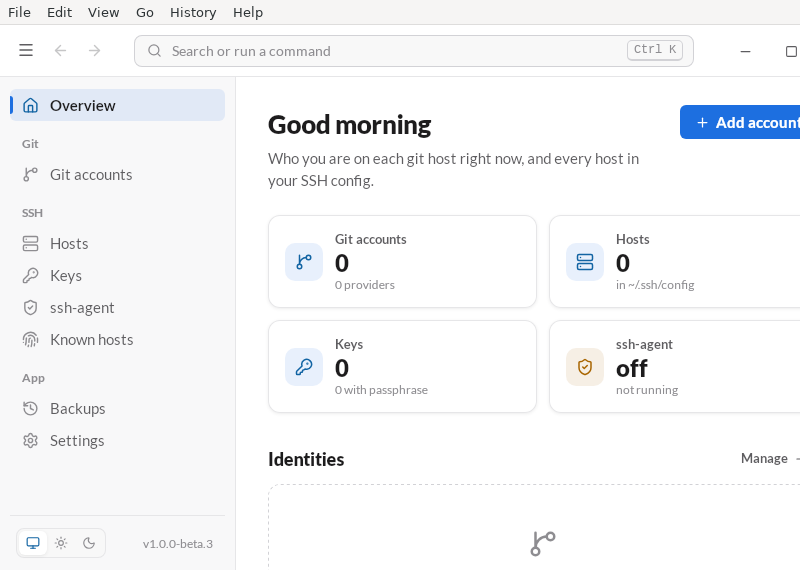Click the Backups history clock icon
This screenshot has height=570, width=800.
31,409
